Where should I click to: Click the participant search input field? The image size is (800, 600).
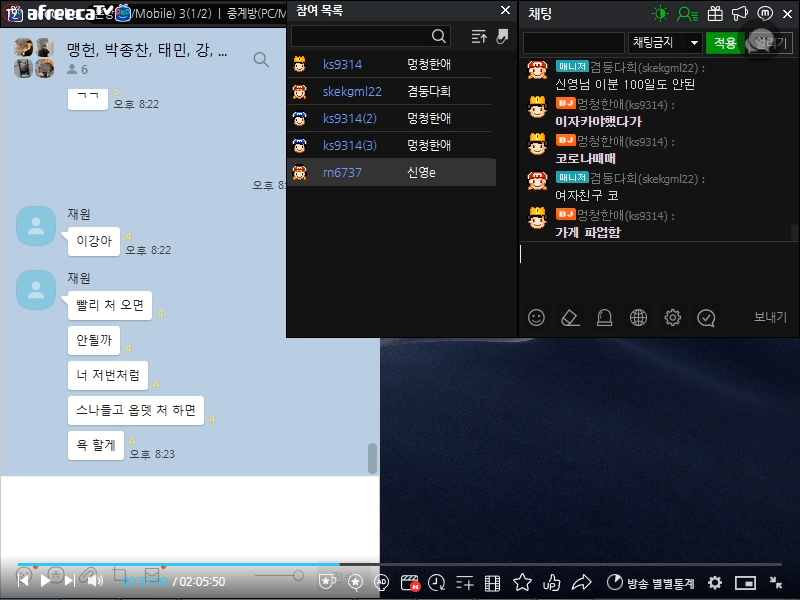361,36
